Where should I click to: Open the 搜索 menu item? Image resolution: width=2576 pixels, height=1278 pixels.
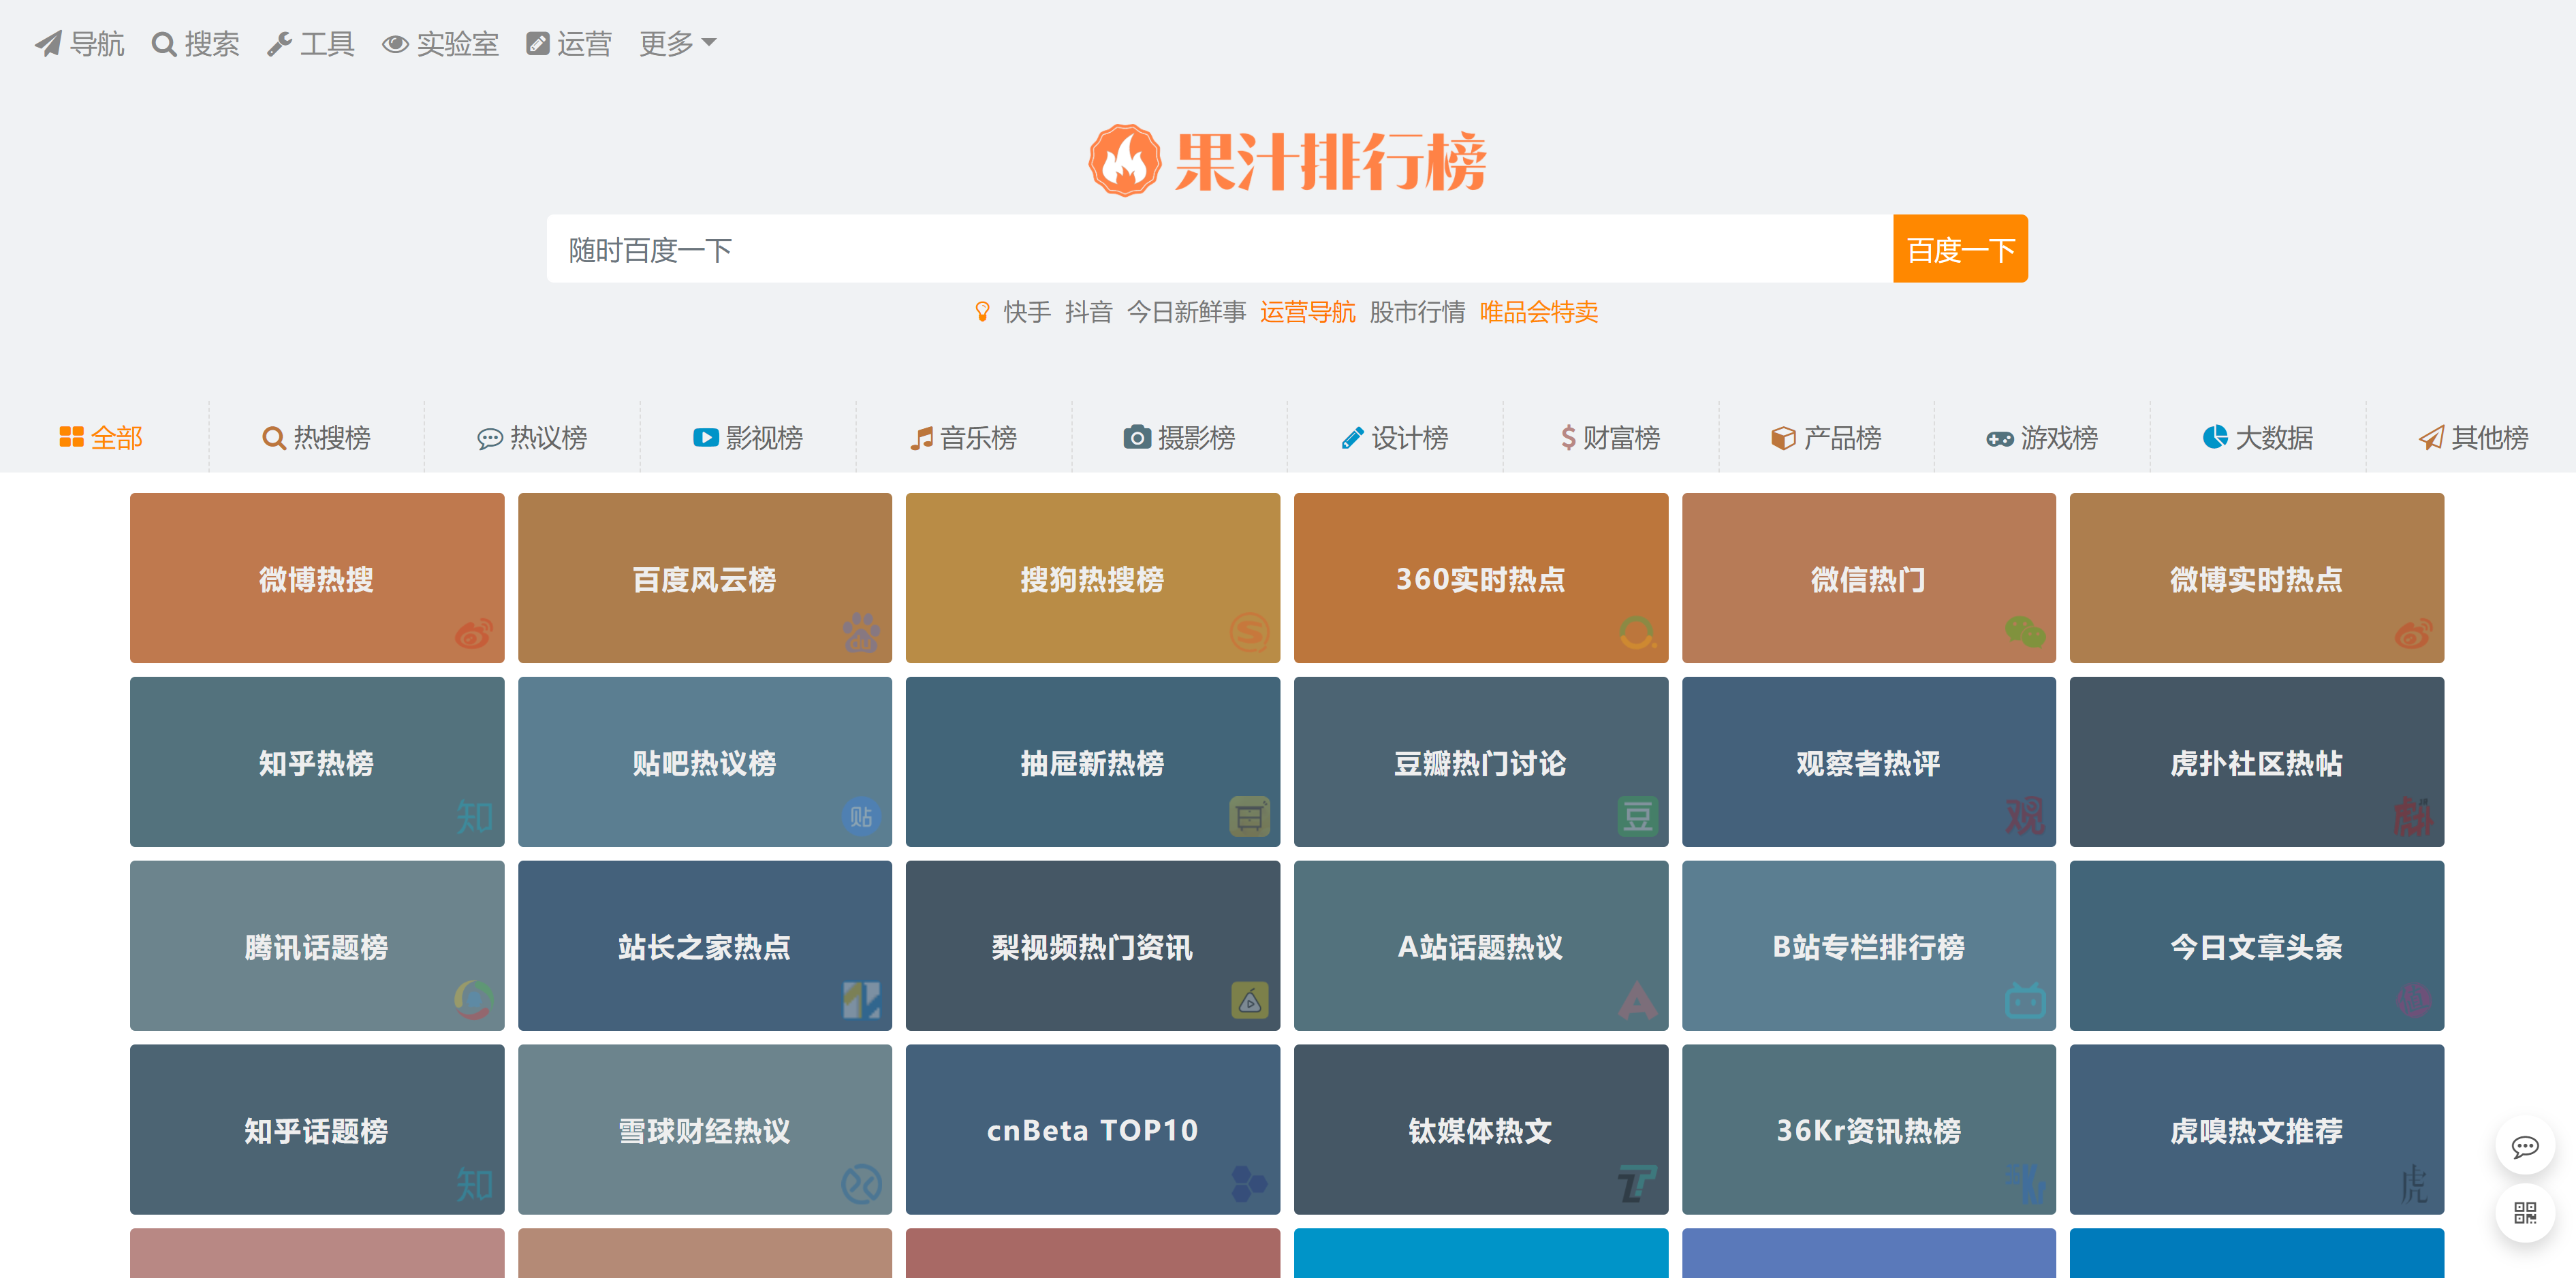click(x=195, y=44)
